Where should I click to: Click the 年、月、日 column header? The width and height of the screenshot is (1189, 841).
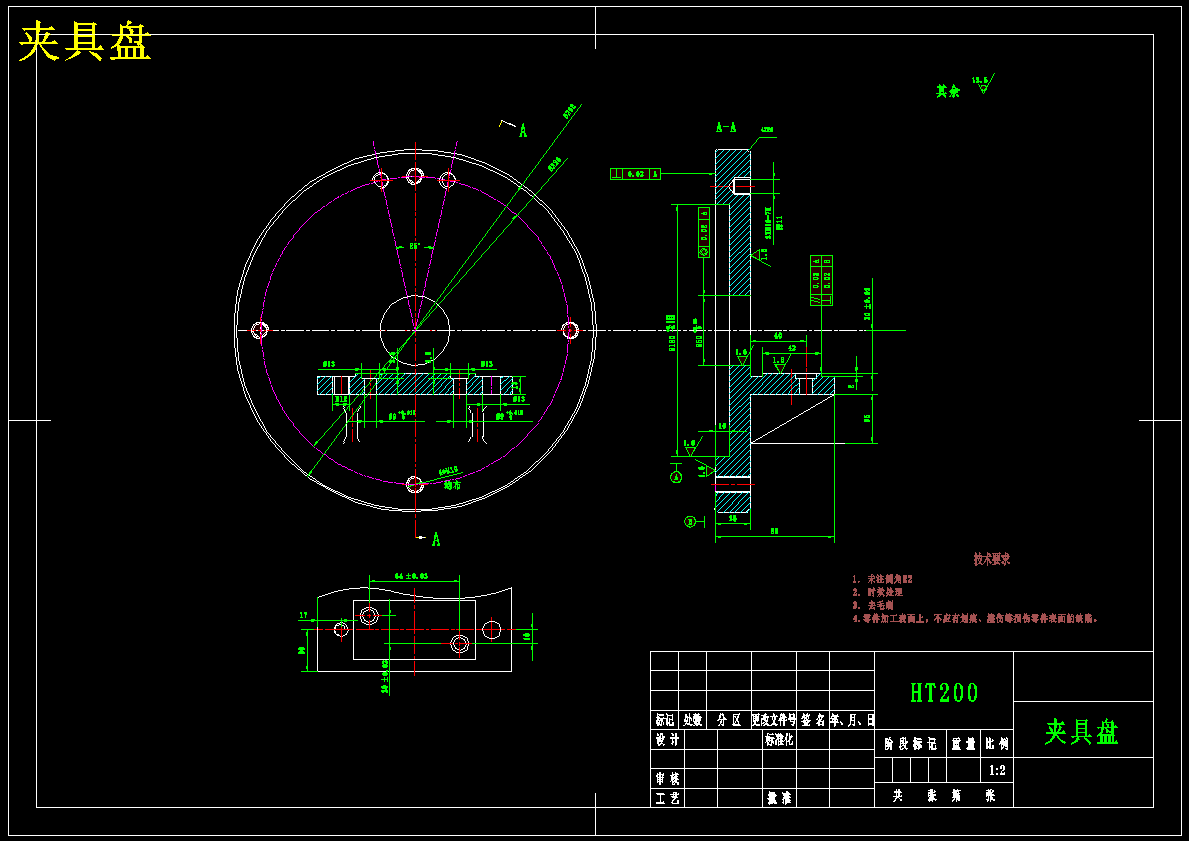(x=852, y=720)
